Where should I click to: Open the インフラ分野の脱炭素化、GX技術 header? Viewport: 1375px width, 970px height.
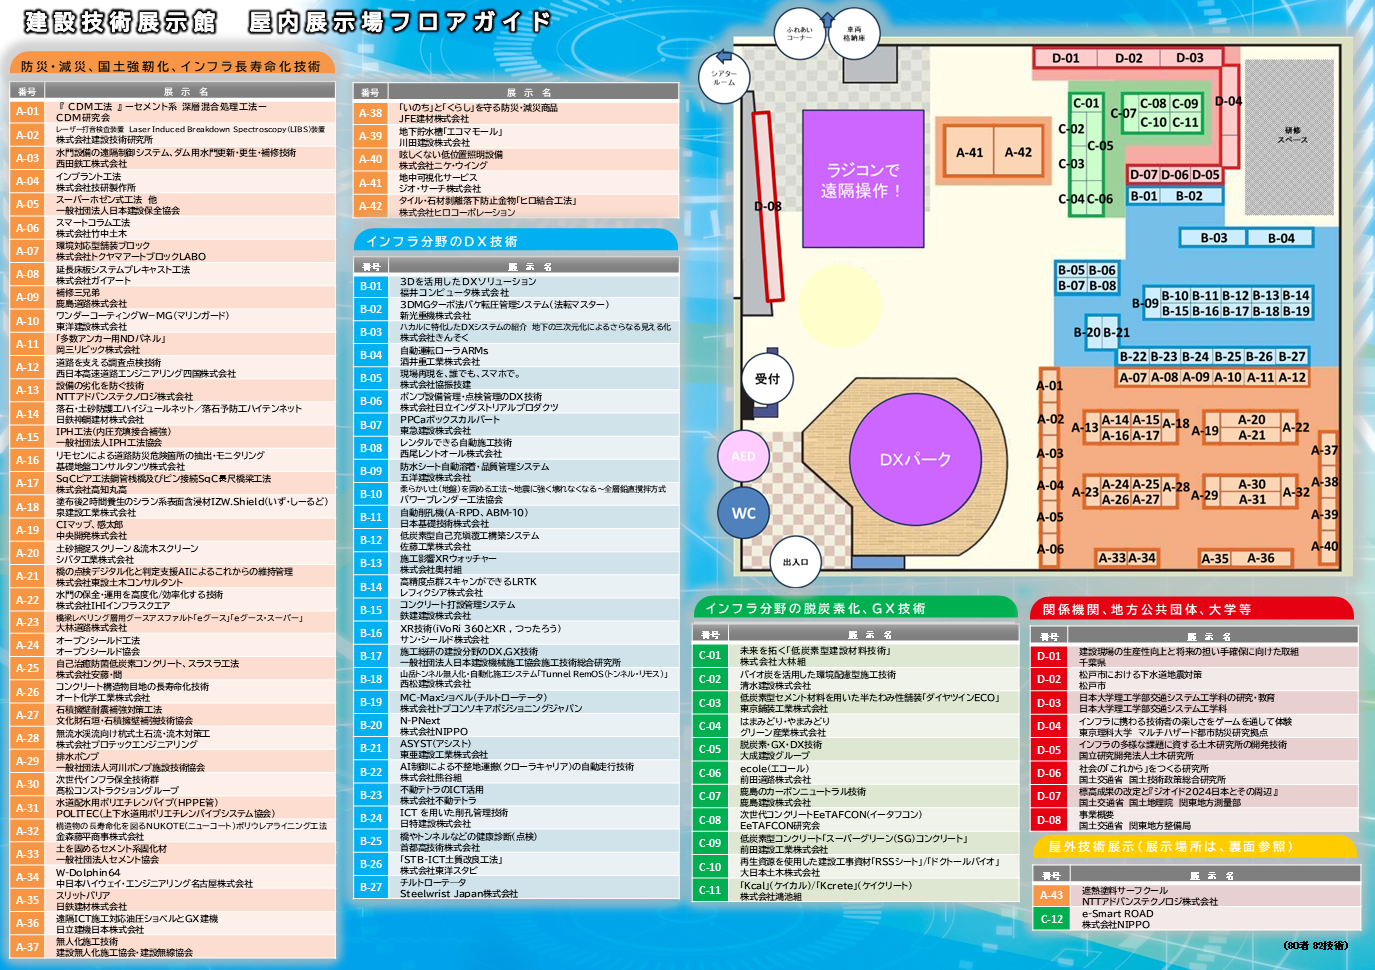point(853,608)
